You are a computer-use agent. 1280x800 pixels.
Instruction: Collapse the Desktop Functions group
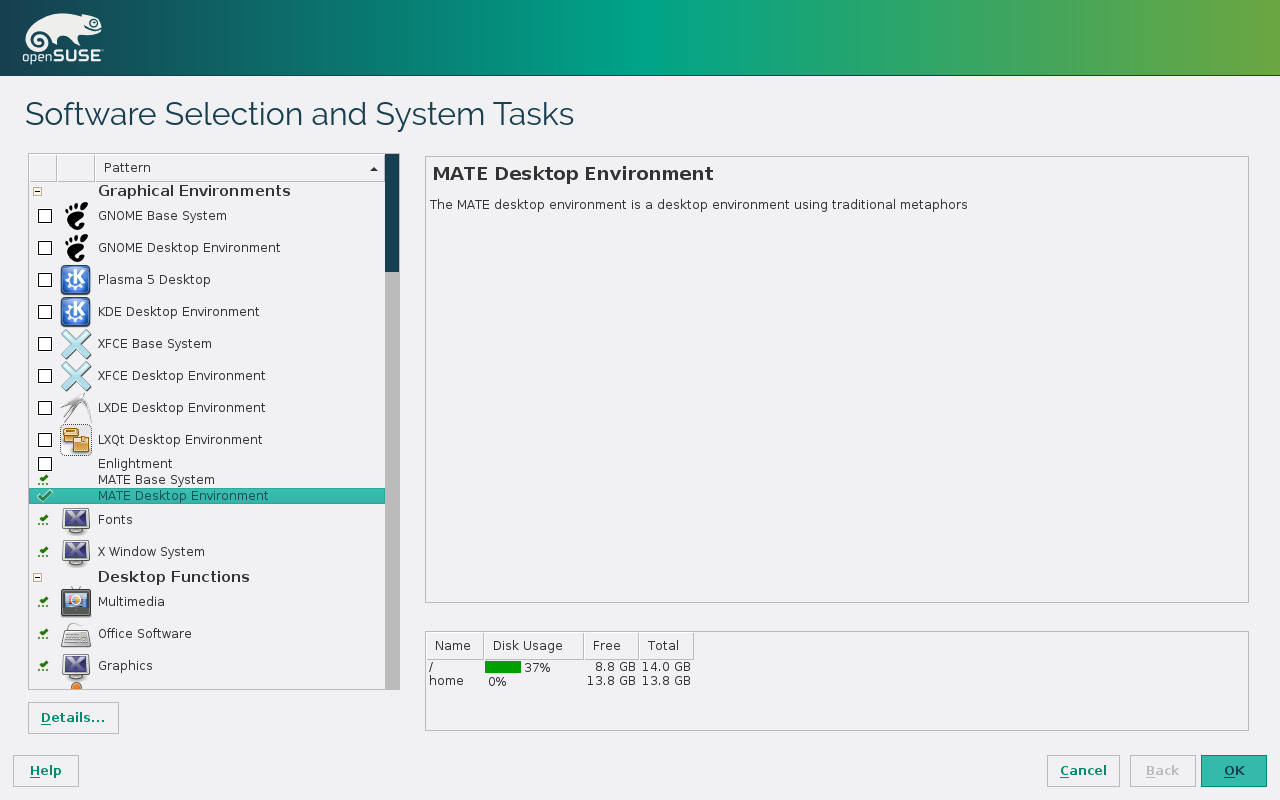pos(38,577)
